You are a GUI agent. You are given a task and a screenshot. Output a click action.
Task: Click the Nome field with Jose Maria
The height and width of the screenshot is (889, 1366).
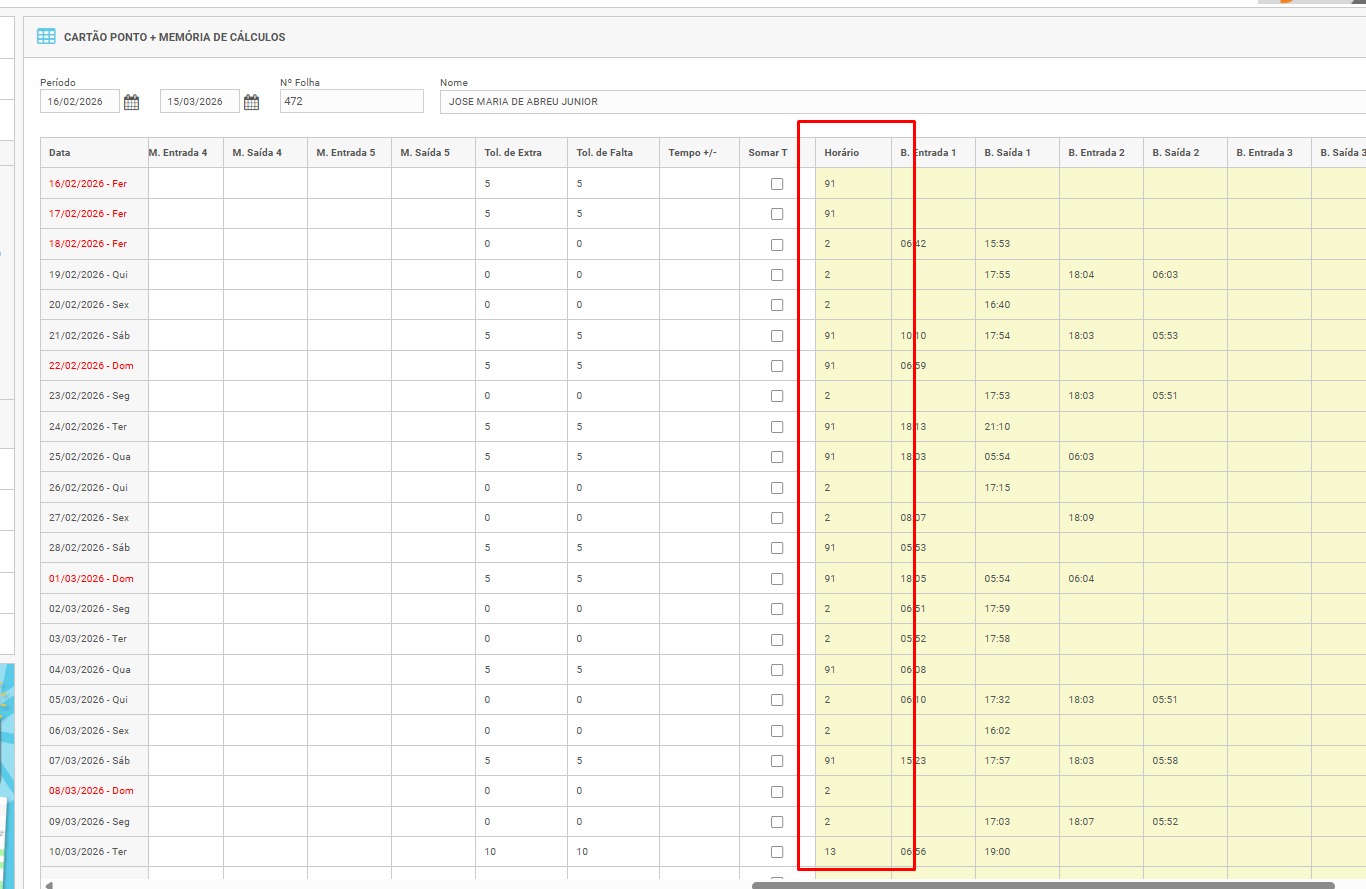[900, 102]
